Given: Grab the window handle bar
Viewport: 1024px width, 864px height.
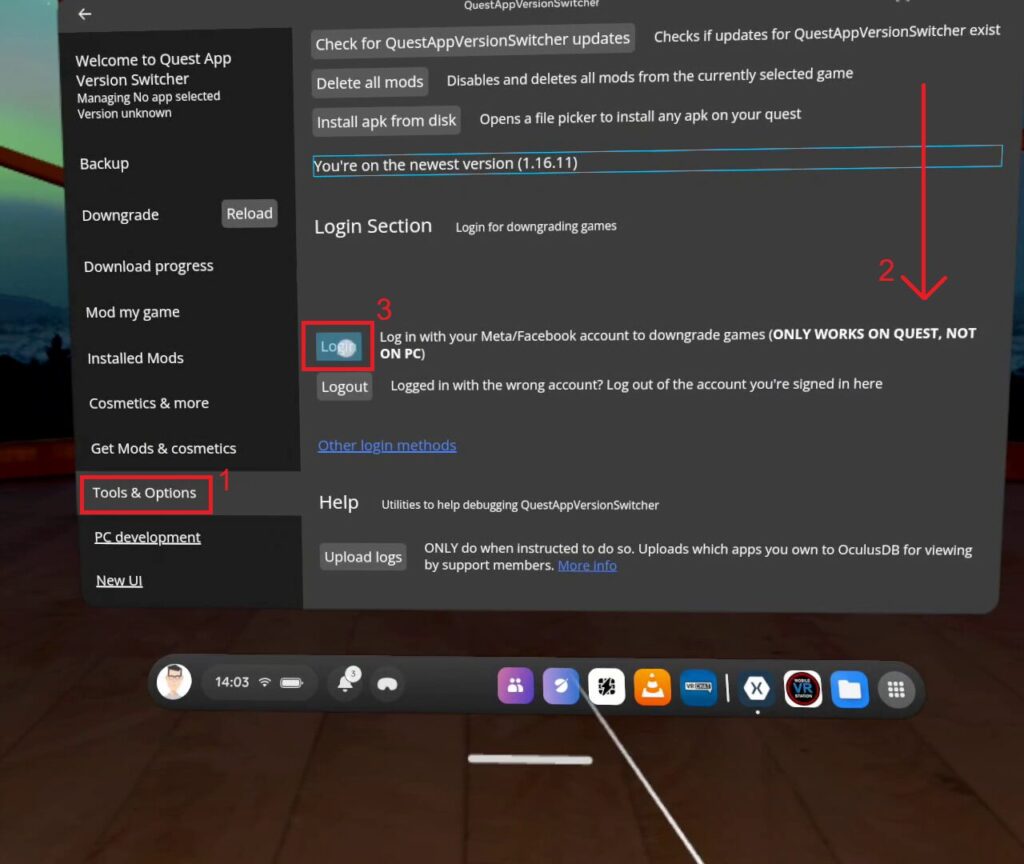Looking at the screenshot, I should tap(530, 759).
